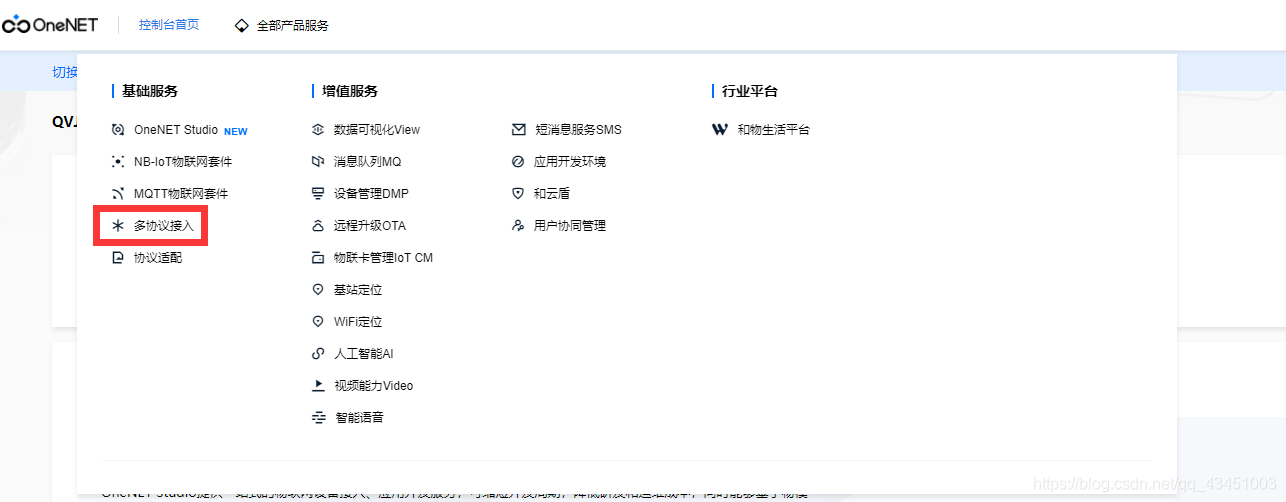This screenshot has width=1286, height=502.
Task: Click the 和物生活平台 W icon
Action: pos(720,130)
